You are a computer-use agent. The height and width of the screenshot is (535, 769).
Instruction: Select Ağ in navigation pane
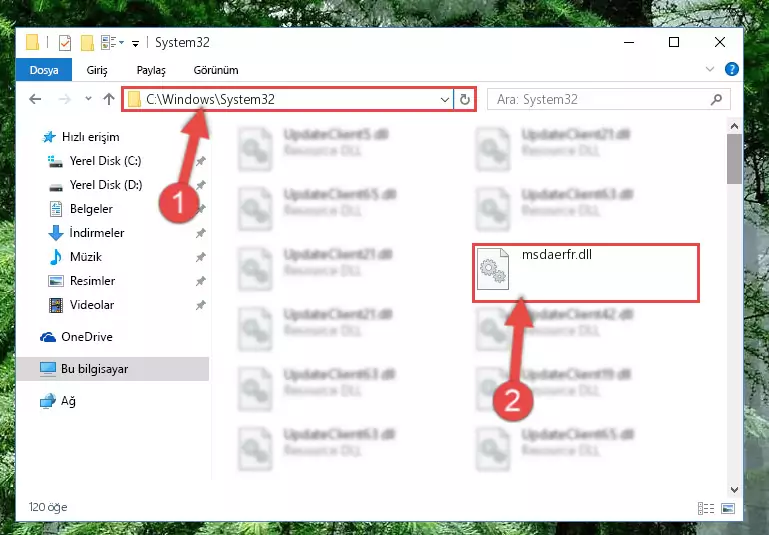pos(68,401)
